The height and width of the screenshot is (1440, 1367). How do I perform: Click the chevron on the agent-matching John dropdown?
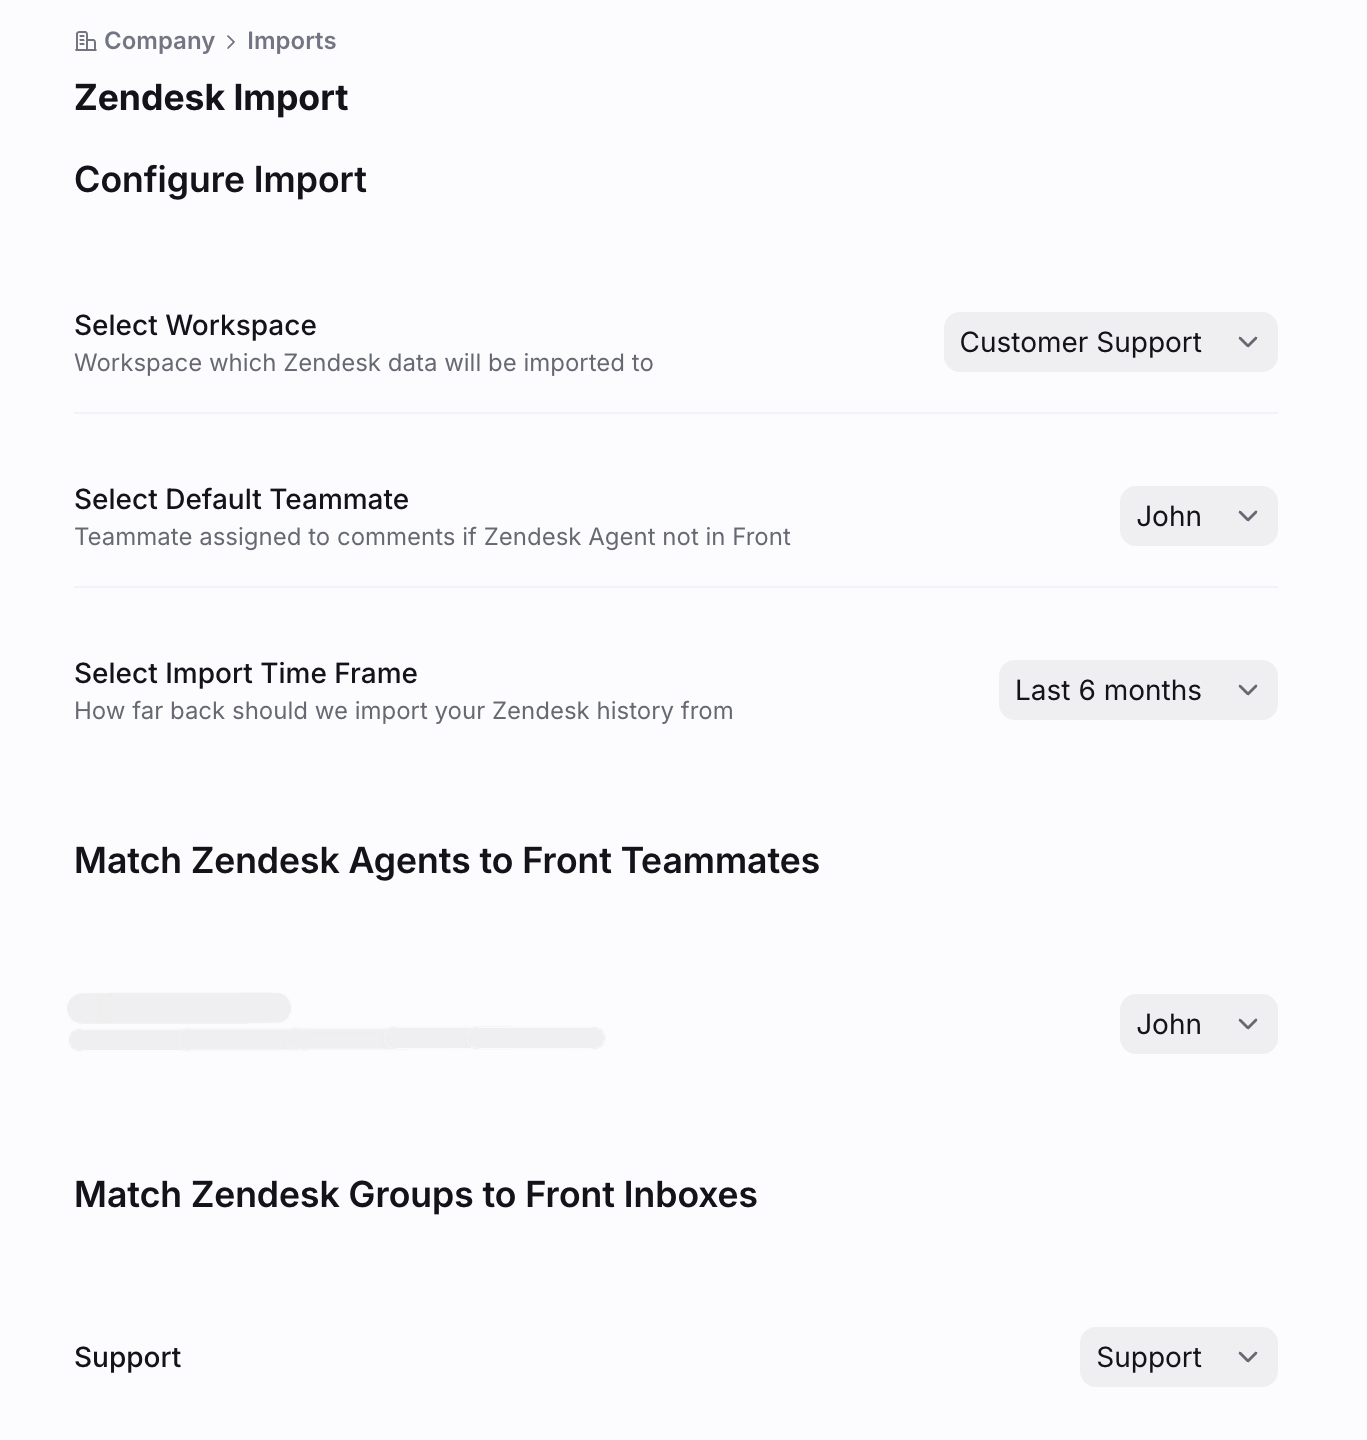click(x=1247, y=1024)
